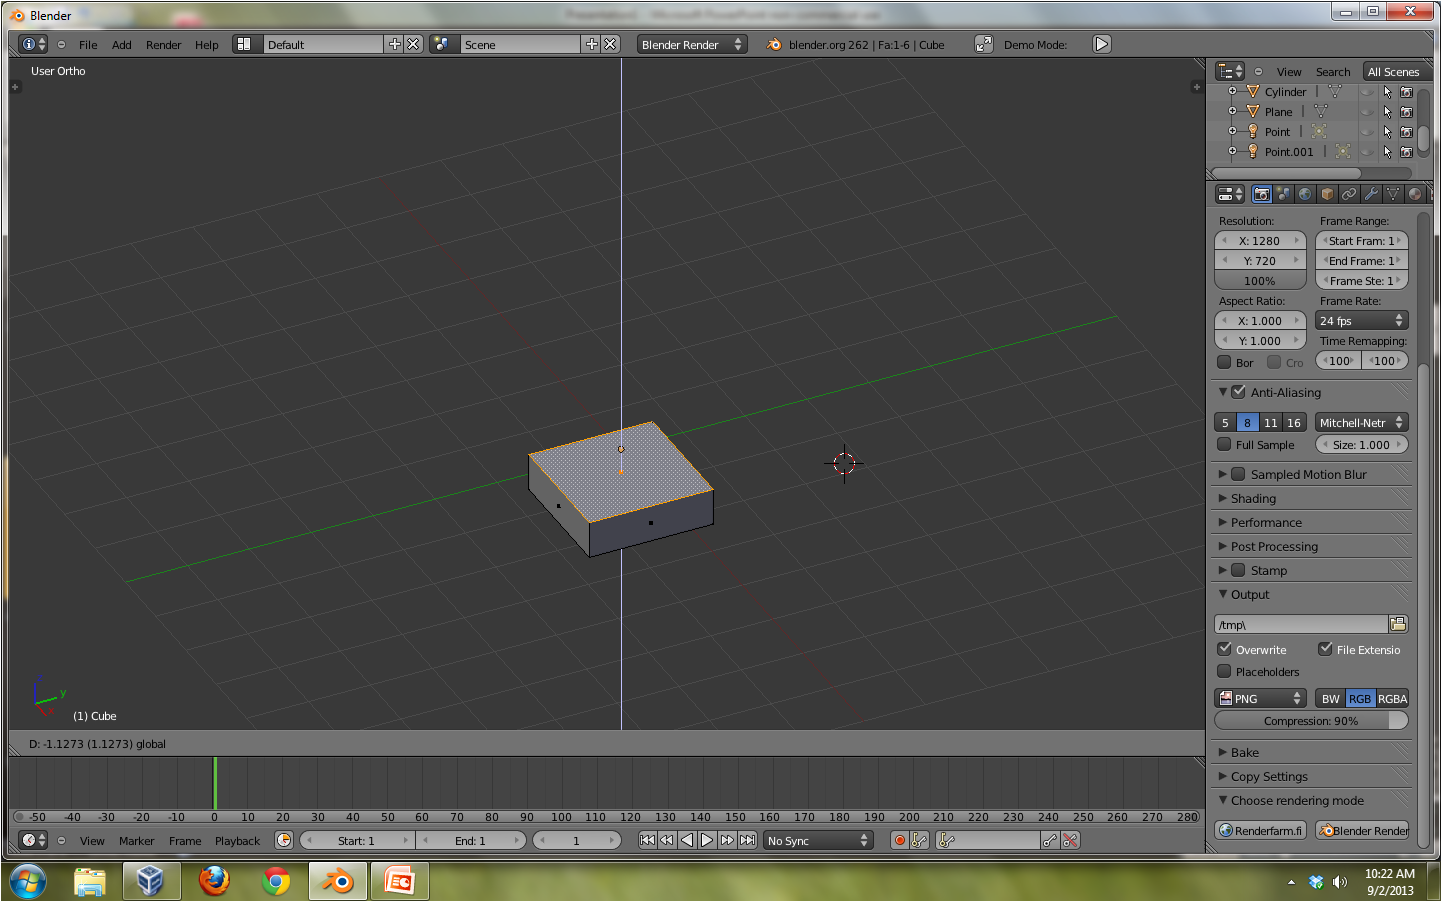
Task: Open PowerPoint from the taskbar
Action: [400, 880]
